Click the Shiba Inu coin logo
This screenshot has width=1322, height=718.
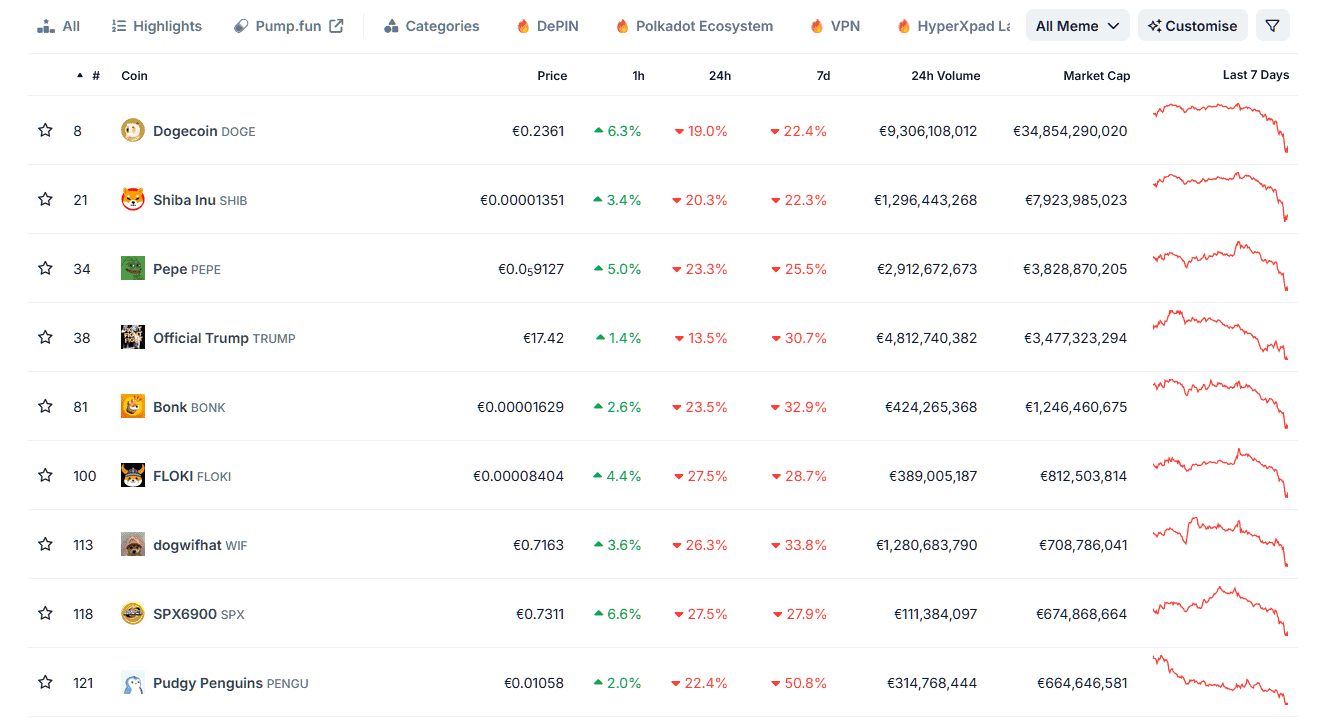click(133, 199)
